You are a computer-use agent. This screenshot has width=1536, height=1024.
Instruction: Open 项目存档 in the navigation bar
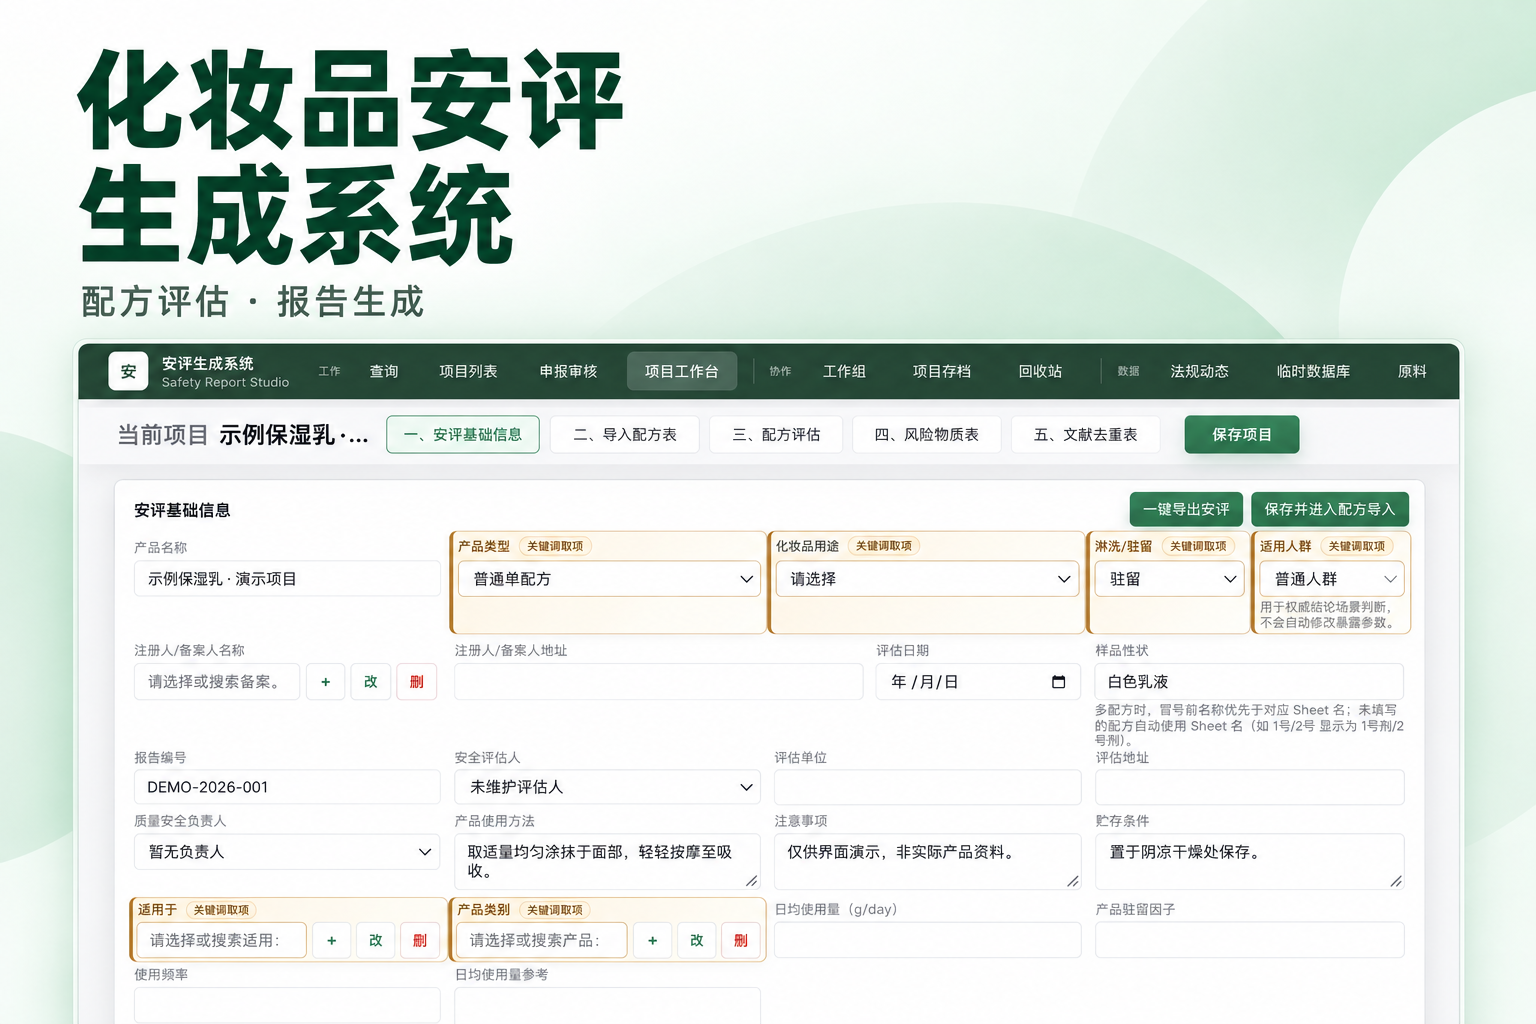point(942,371)
